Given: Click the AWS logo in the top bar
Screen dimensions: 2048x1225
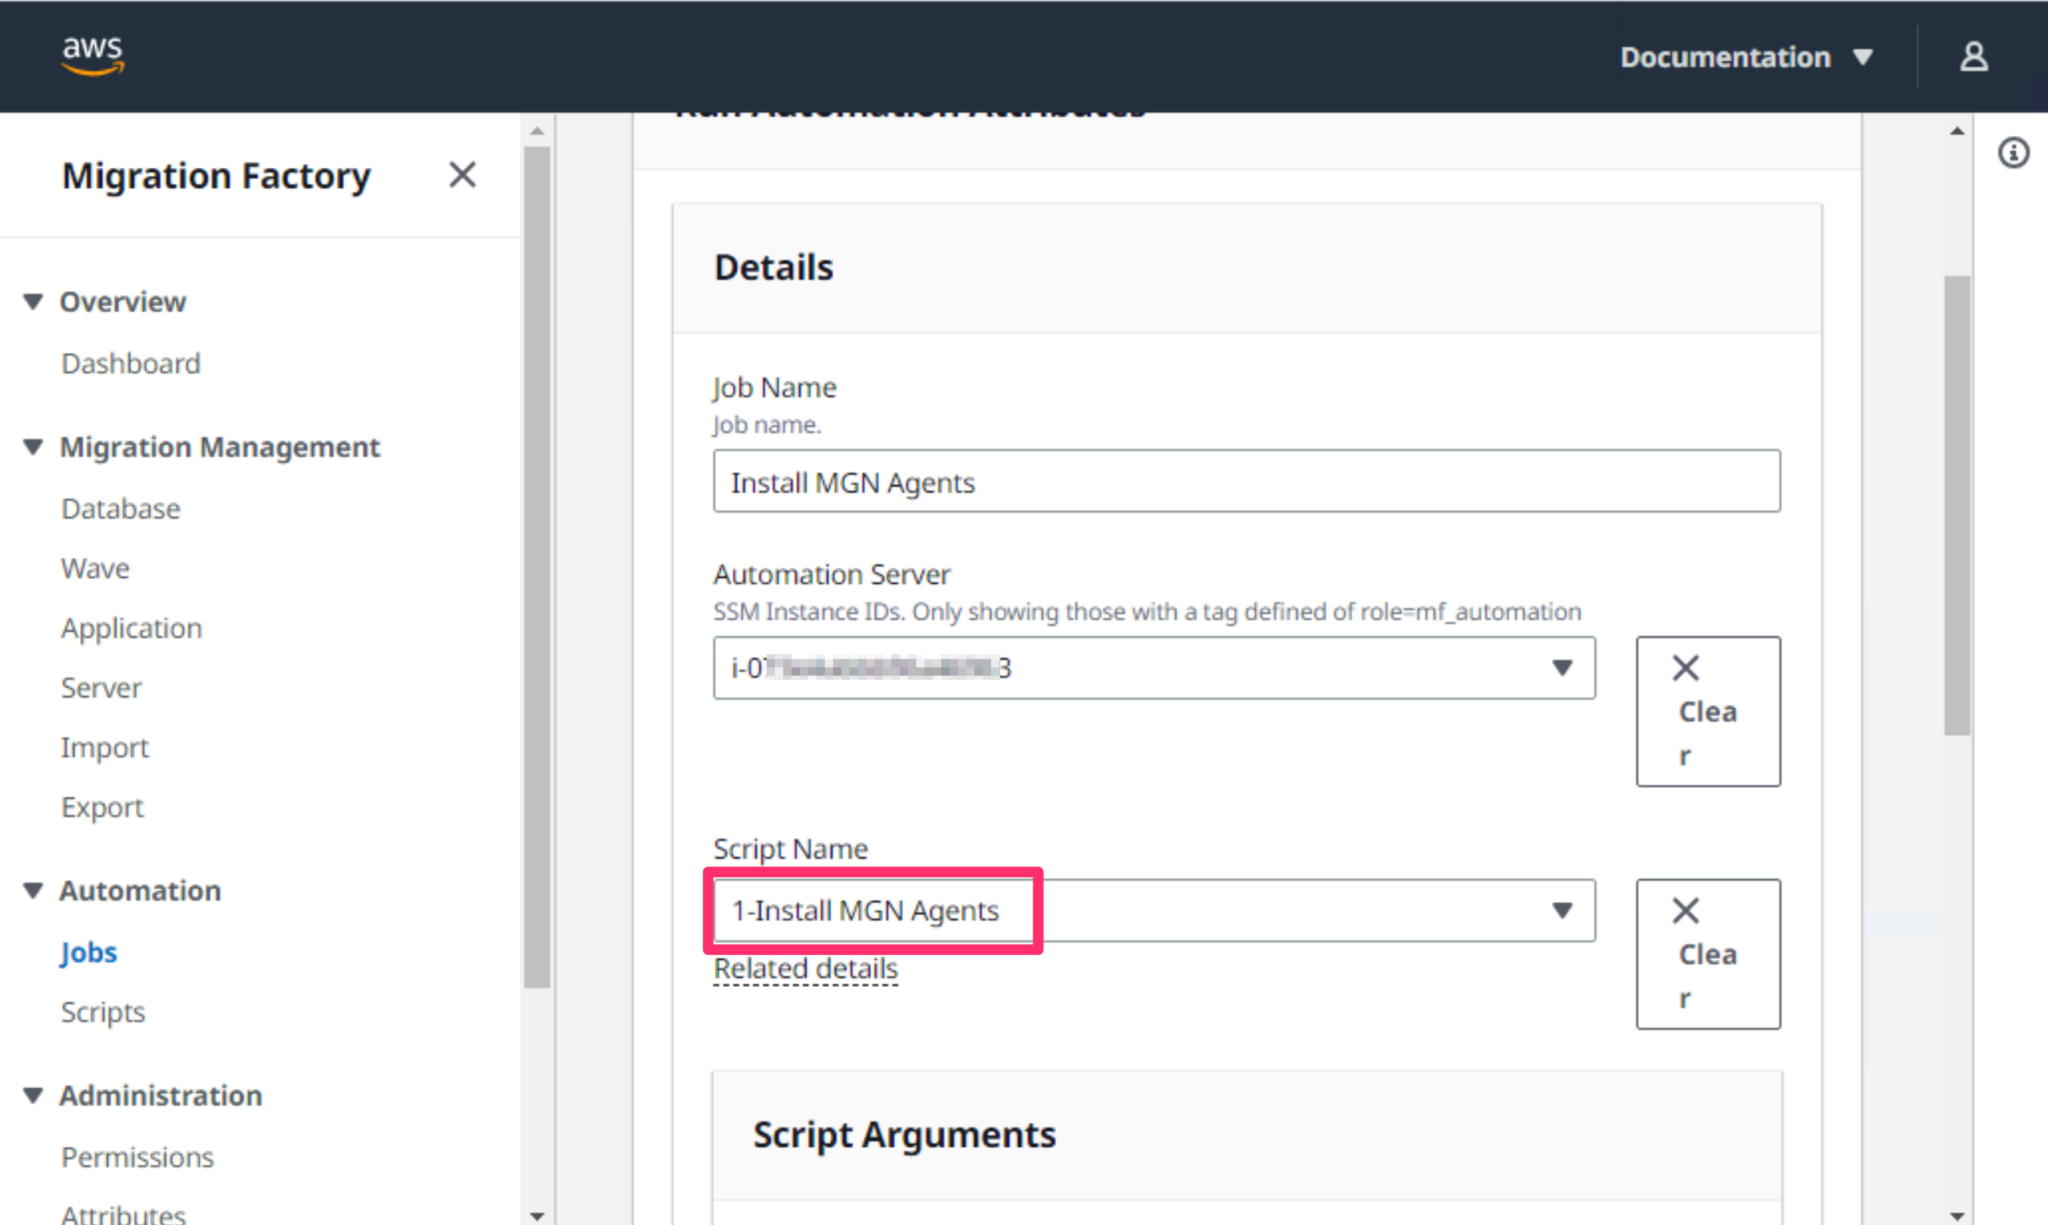Looking at the screenshot, I should (92, 55).
